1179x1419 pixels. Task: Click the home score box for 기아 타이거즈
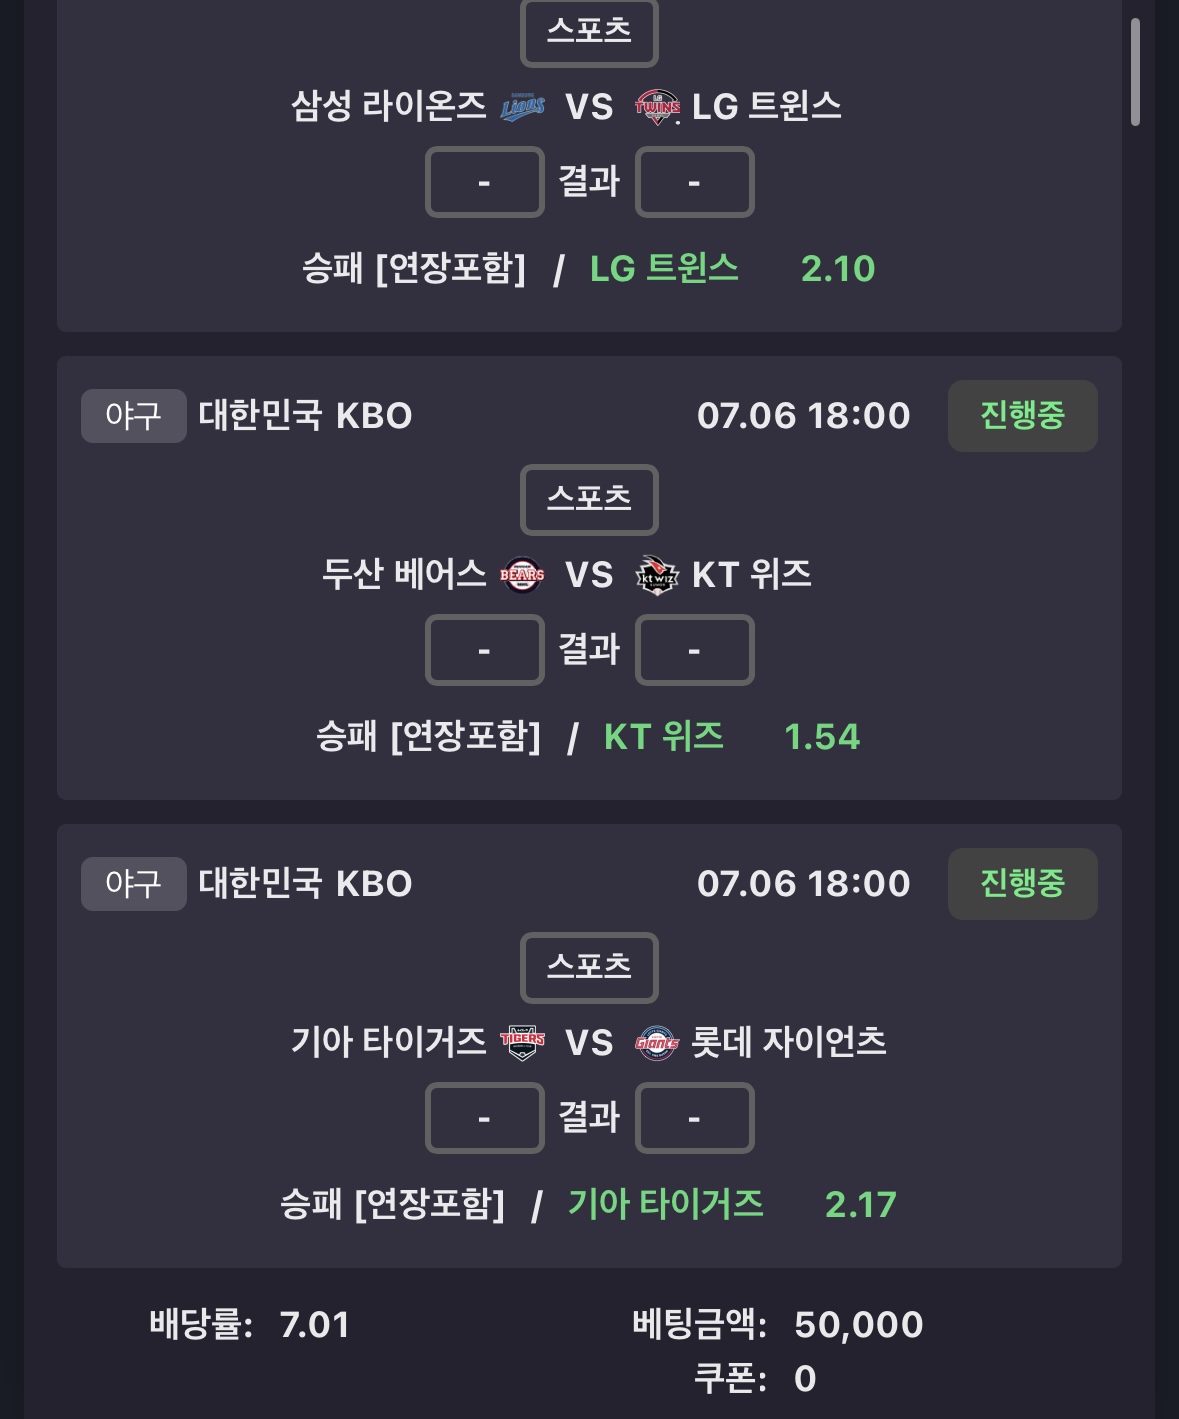(x=484, y=1118)
